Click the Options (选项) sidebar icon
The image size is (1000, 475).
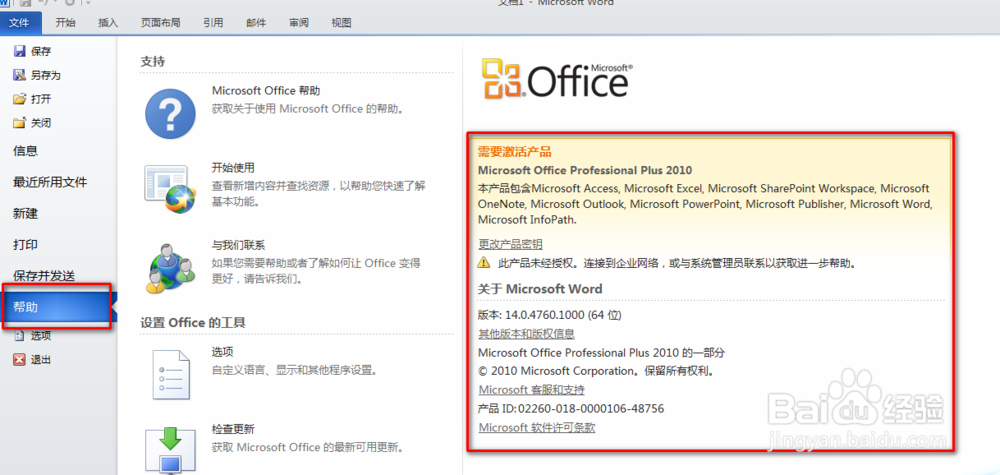pyautogui.click(x=19, y=335)
